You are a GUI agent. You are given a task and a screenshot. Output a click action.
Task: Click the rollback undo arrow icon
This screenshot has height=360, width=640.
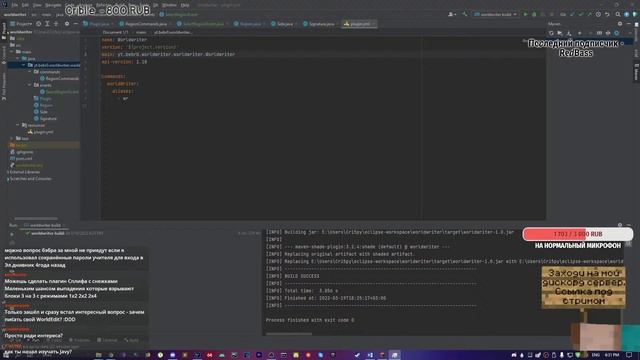pyautogui.click(x=607, y=14)
